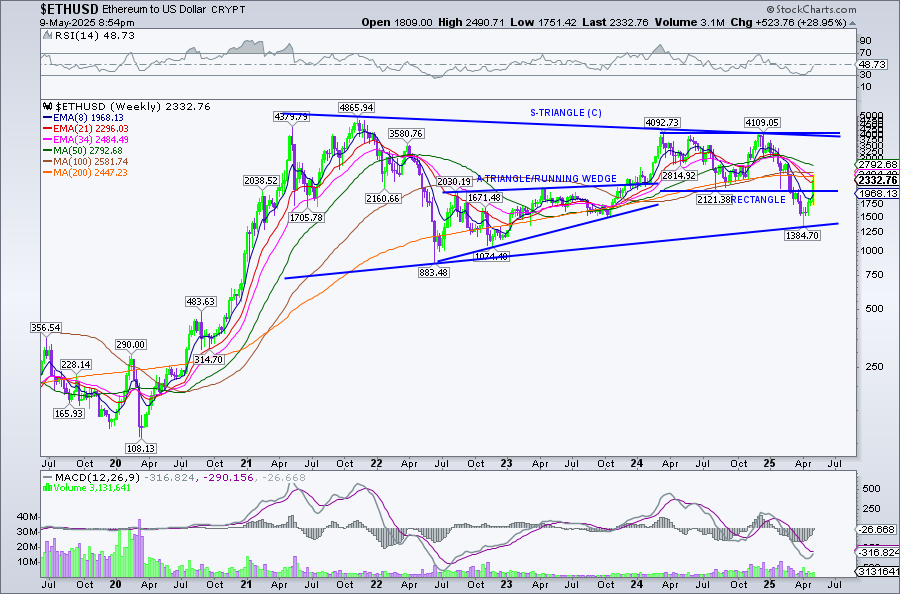Click the MACD(12,26,9) indicator legend label
Image resolution: width=900 pixels, height=594 pixels.
click(91, 477)
